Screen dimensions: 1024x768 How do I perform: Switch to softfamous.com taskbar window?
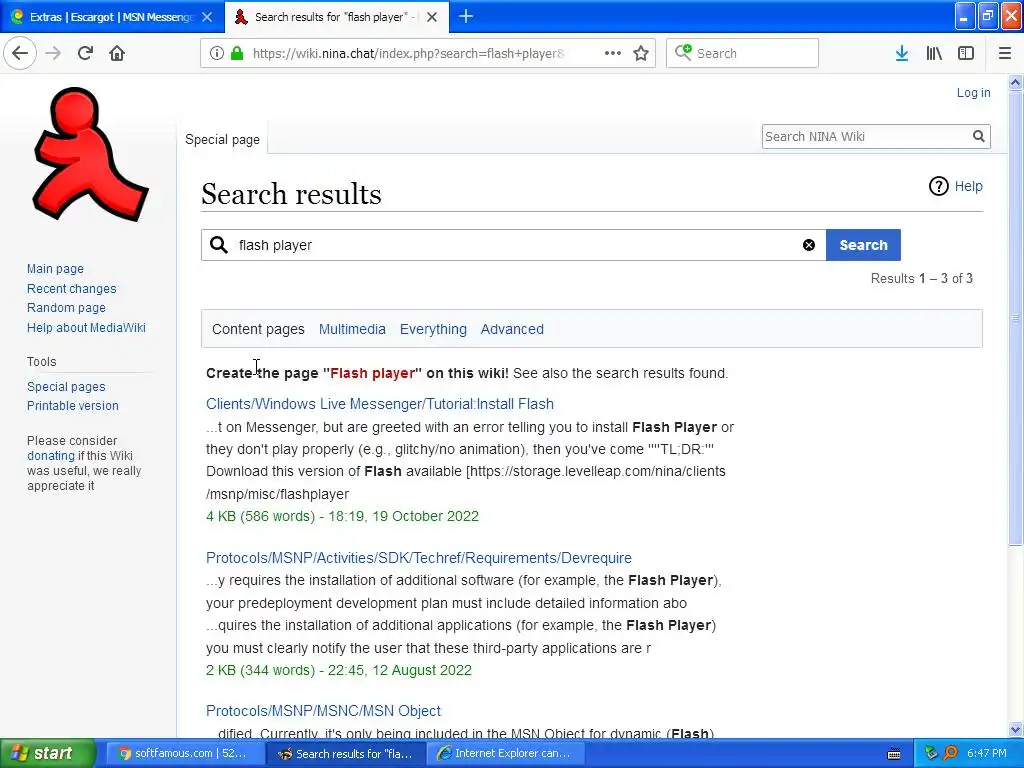[x=183, y=753]
